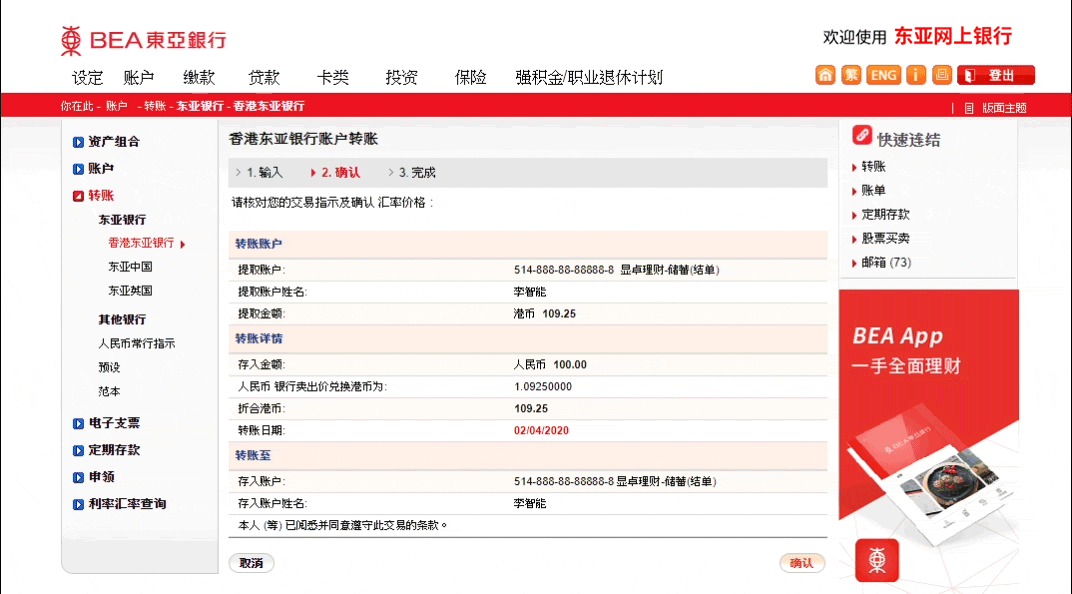Open the 账户 top menu
Image resolution: width=1072 pixels, height=594 pixels.
coord(139,77)
